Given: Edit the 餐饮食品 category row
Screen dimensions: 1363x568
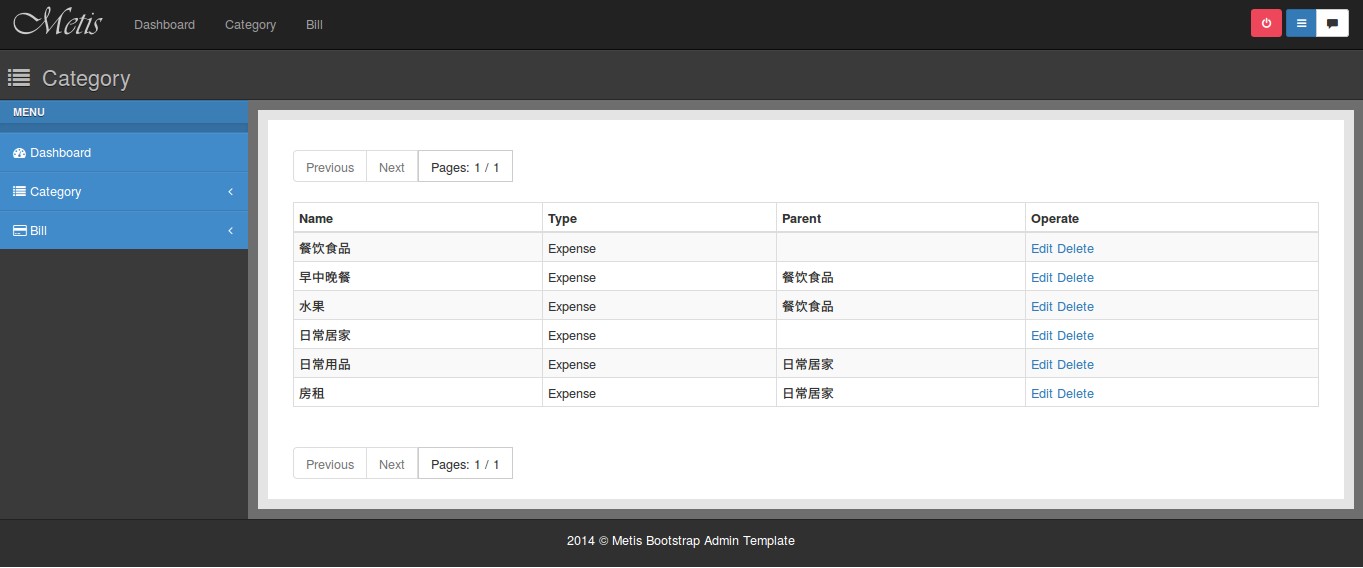Looking at the screenshot, I should coord(1041,248).
